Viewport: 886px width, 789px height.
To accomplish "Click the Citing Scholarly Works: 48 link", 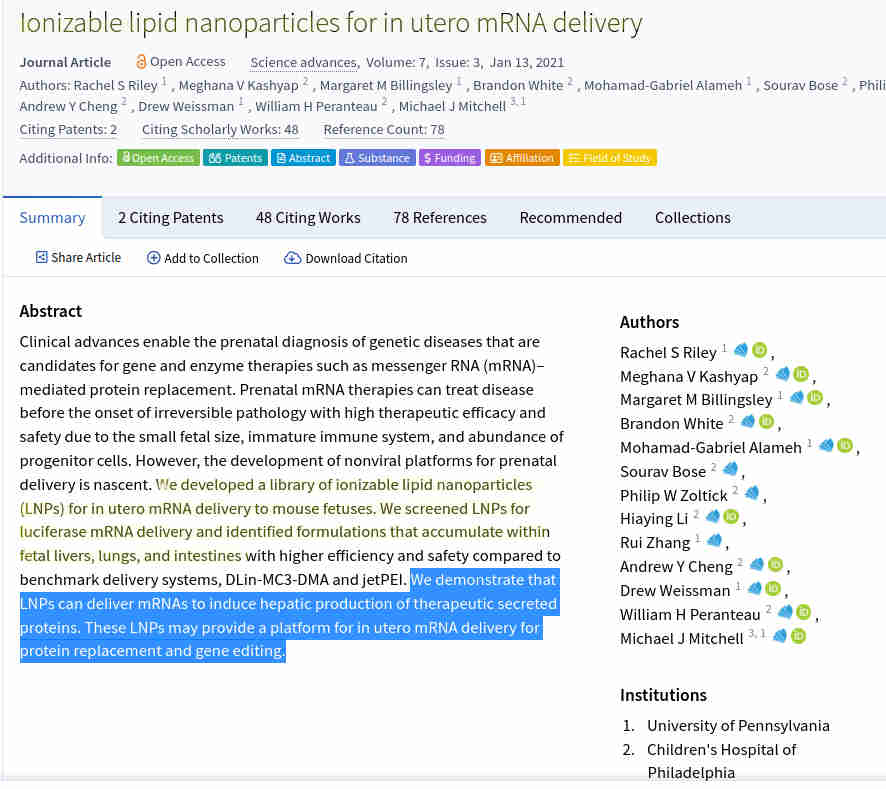I will [x=220, y=129].
